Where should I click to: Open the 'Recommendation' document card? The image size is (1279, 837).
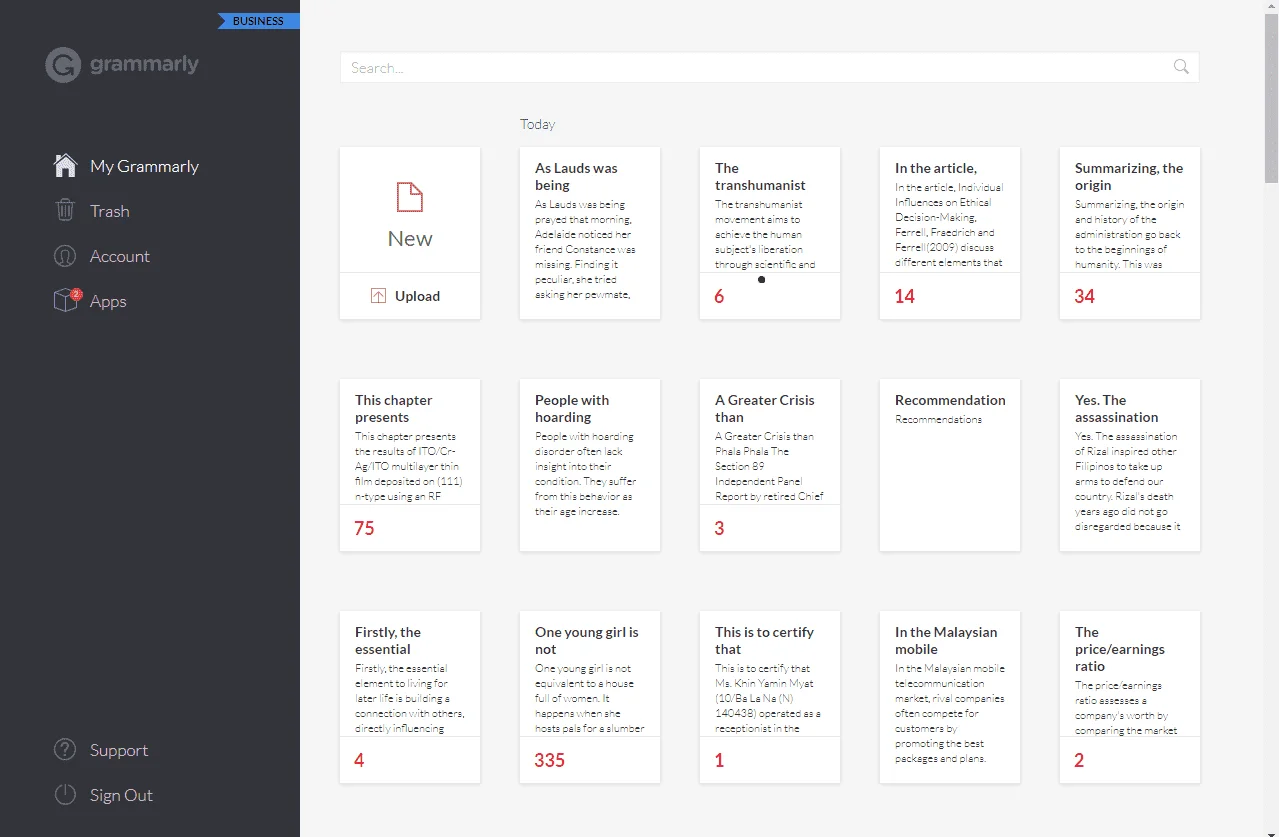950,465
